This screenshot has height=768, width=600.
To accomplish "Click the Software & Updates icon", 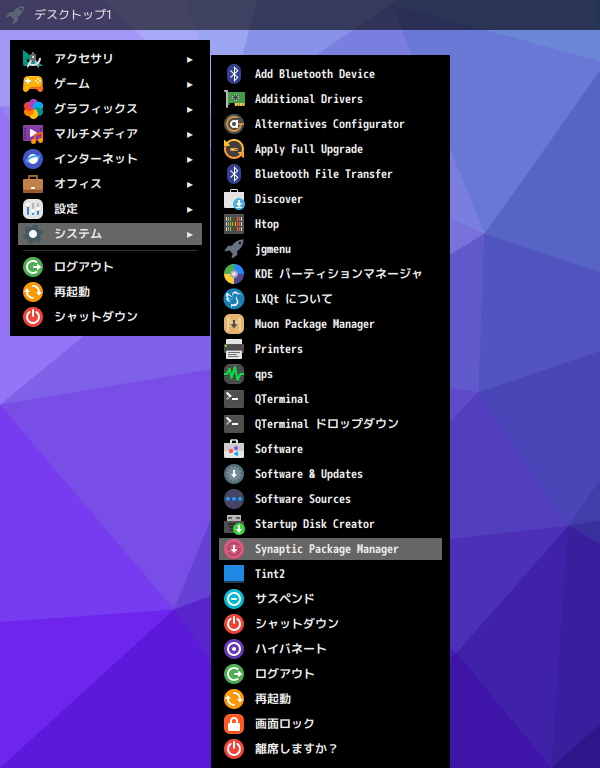I will pyautogui.click(x=234, y=474).
